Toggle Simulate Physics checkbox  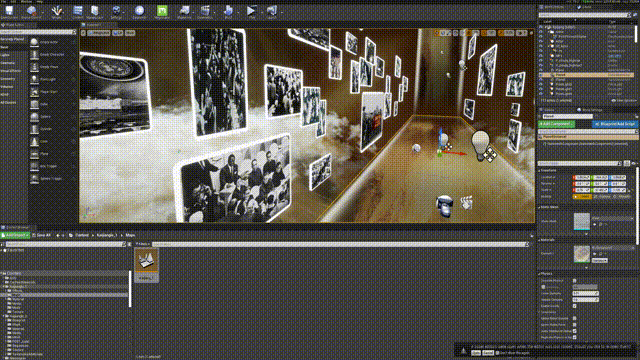click(x=574, y=281)
